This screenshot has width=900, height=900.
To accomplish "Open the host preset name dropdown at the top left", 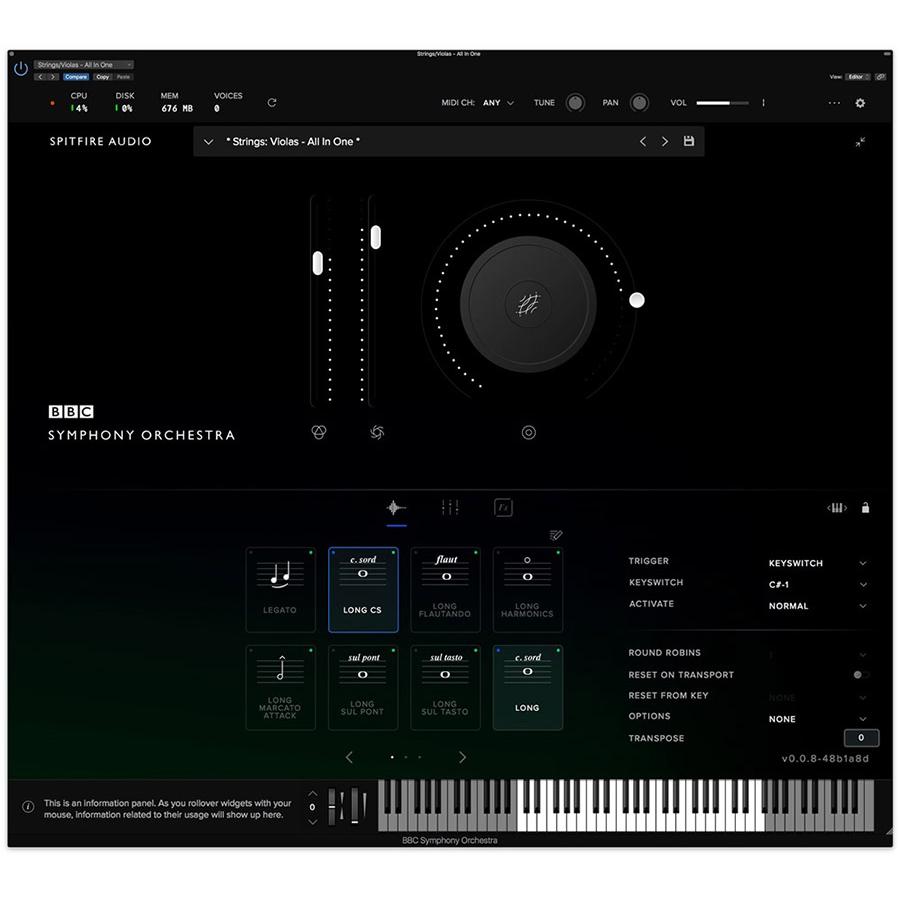I will point(84,65).
